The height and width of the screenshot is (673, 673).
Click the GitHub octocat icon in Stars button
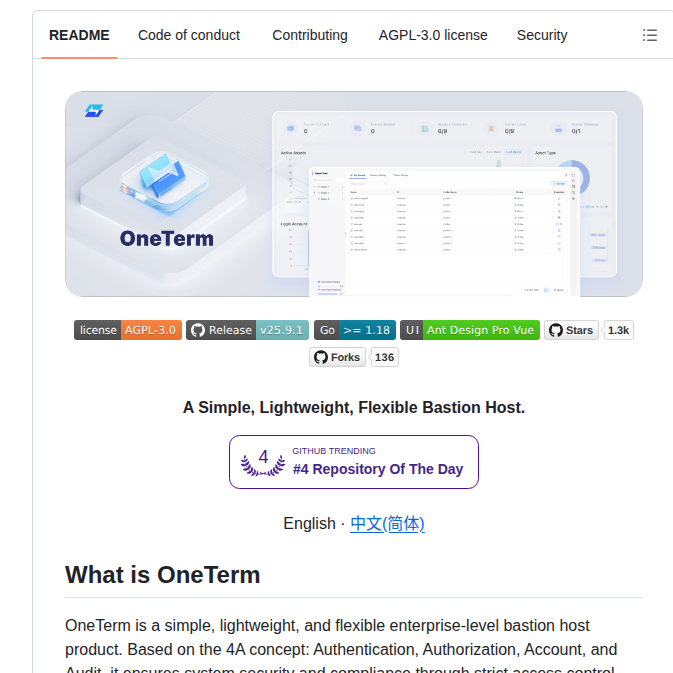[x=556, y=330]
